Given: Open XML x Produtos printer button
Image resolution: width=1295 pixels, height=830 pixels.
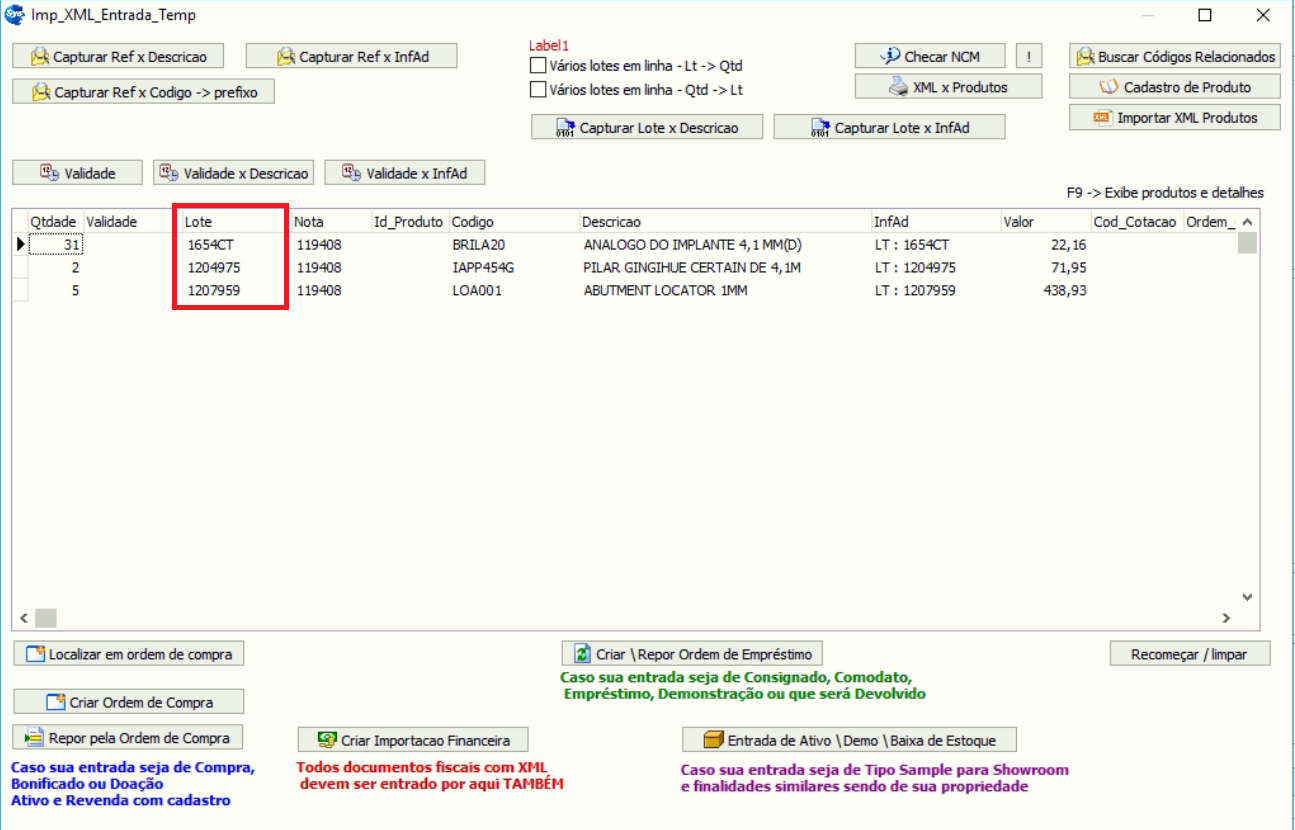Looking at the screenshot, I should 947,87.
